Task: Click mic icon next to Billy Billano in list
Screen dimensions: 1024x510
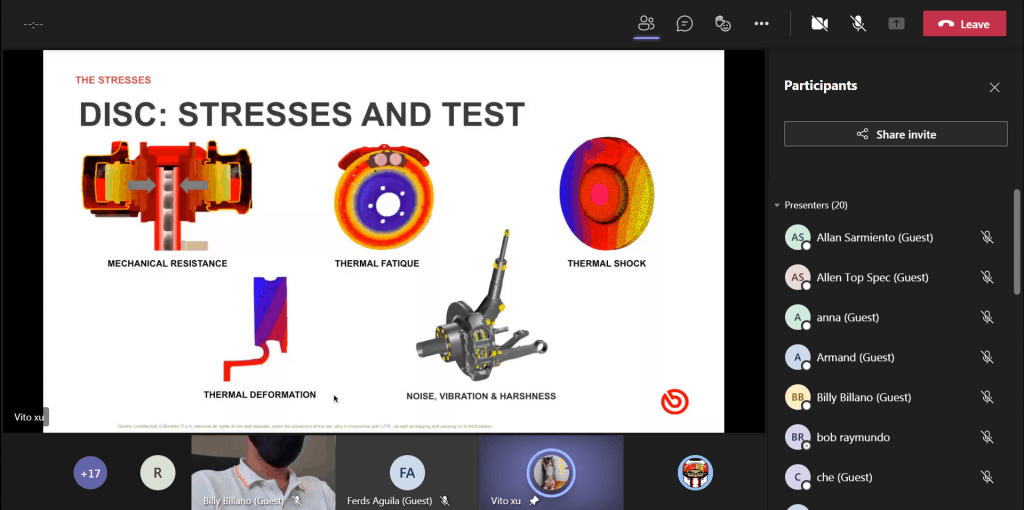Action: 986,397
